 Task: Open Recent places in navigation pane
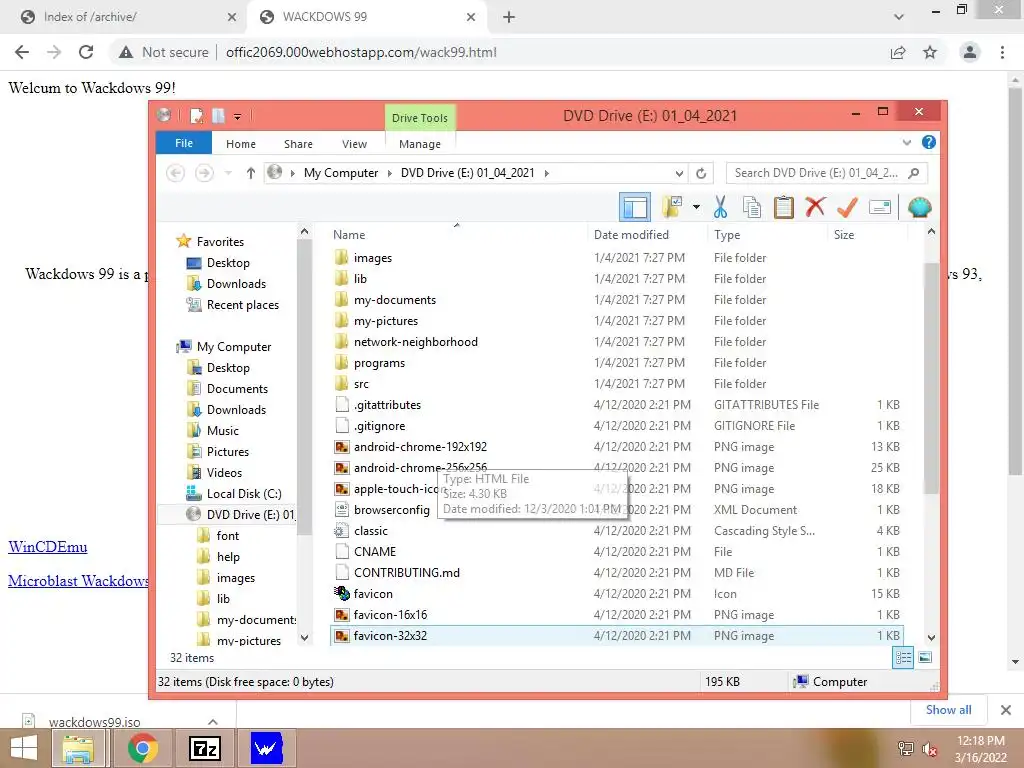click(242, 305)
